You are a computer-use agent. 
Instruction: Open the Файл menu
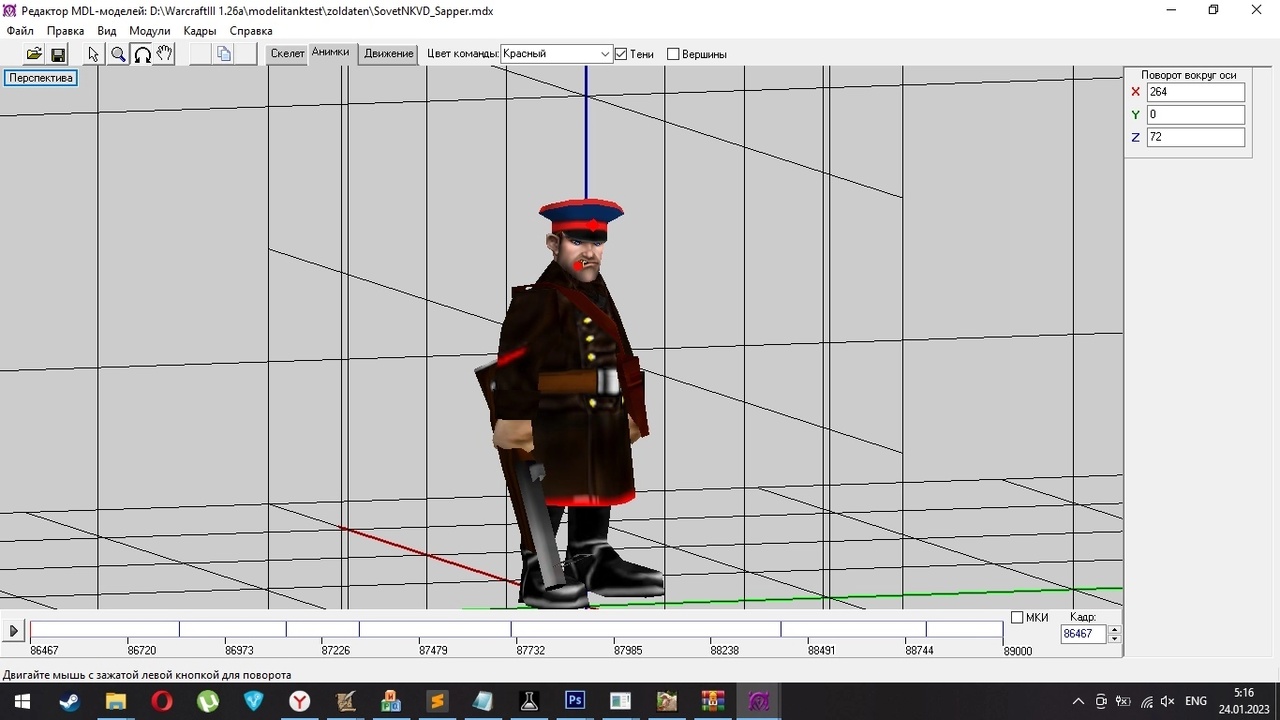tap(20, 31)
